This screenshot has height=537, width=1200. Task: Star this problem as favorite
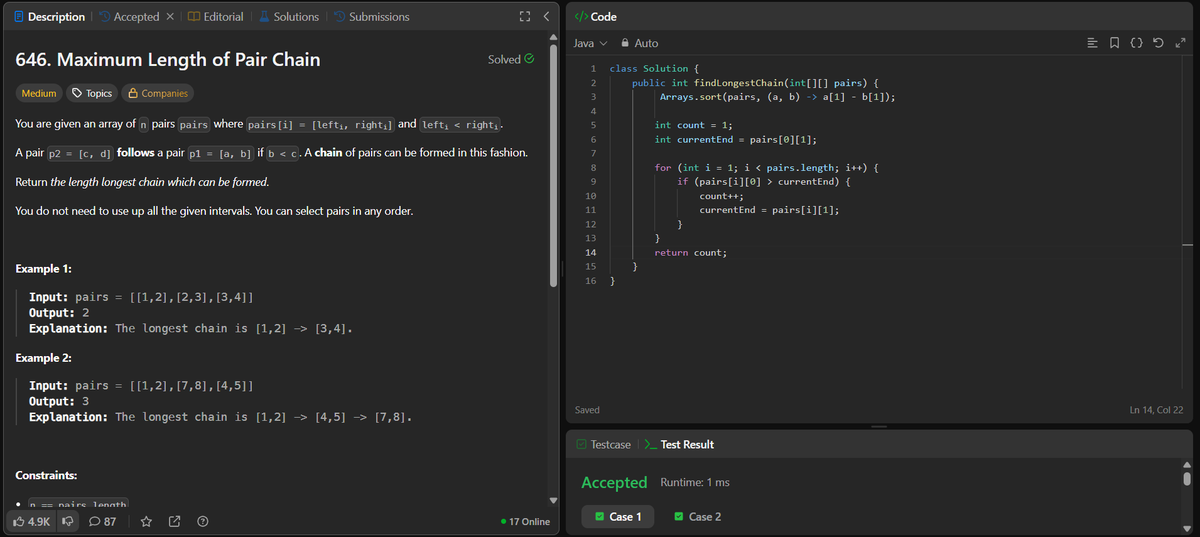[x=146, y=521]
